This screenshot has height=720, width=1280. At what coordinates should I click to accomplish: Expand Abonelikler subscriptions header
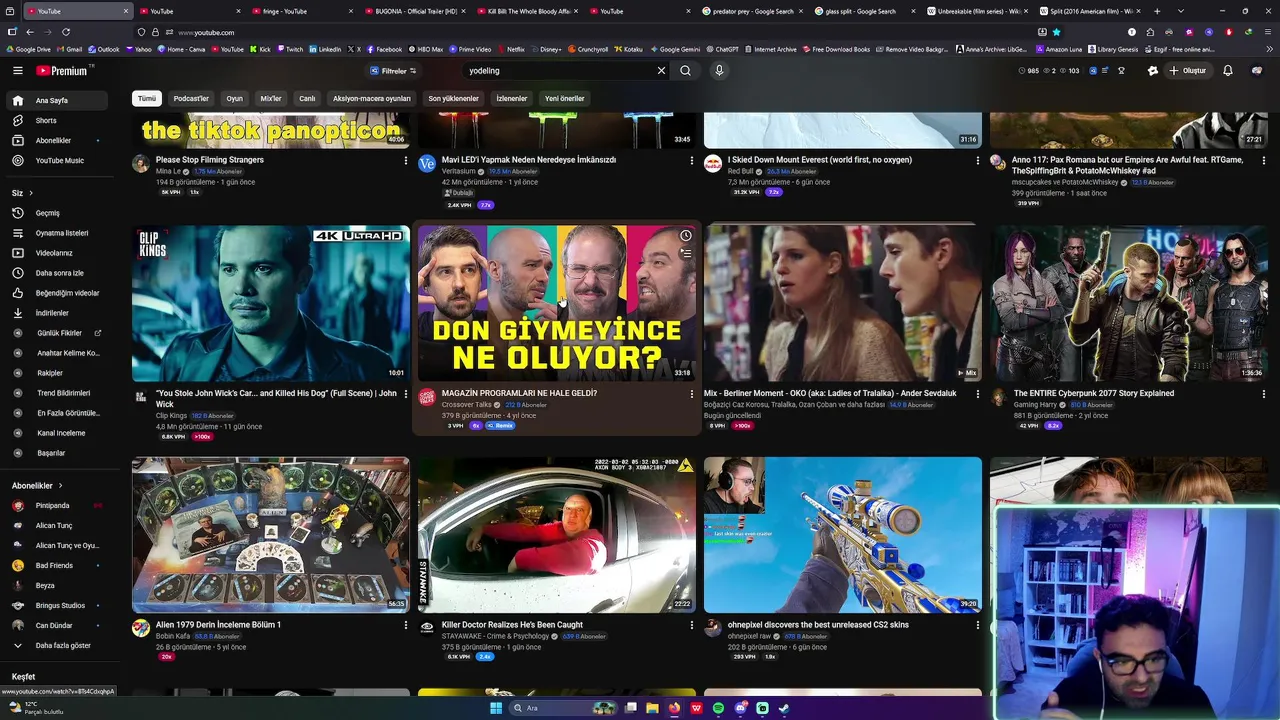pyautogui.click(x=38, y=486)
